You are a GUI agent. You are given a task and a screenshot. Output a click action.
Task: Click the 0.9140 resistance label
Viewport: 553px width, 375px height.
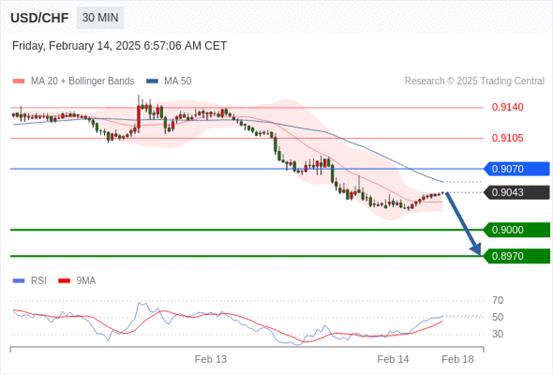508,107
